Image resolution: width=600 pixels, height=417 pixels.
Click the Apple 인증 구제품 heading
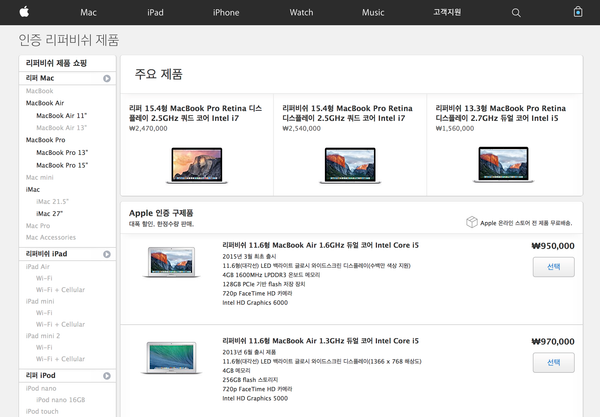point(161,213)
